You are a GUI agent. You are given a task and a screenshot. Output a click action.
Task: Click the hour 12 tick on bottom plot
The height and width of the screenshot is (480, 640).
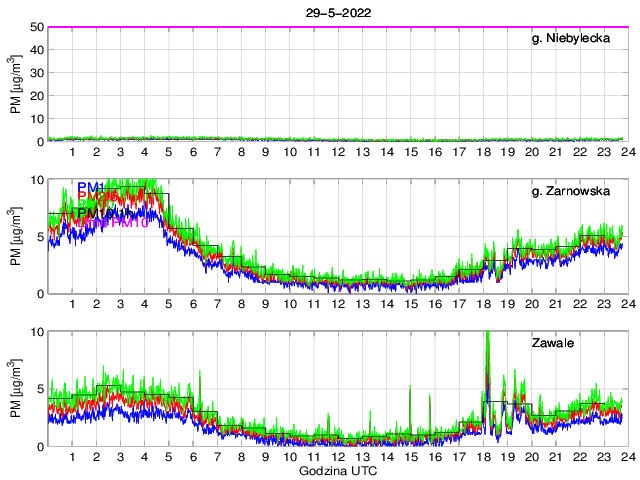tap(338, 457)
